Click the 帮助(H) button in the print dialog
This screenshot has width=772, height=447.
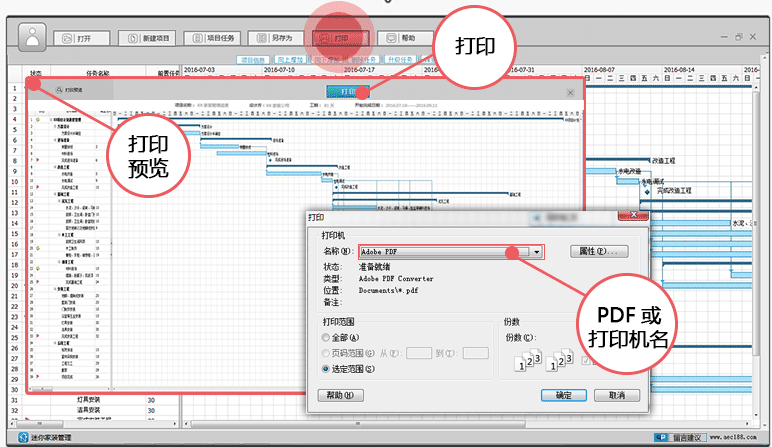click(x=341, y=395)
